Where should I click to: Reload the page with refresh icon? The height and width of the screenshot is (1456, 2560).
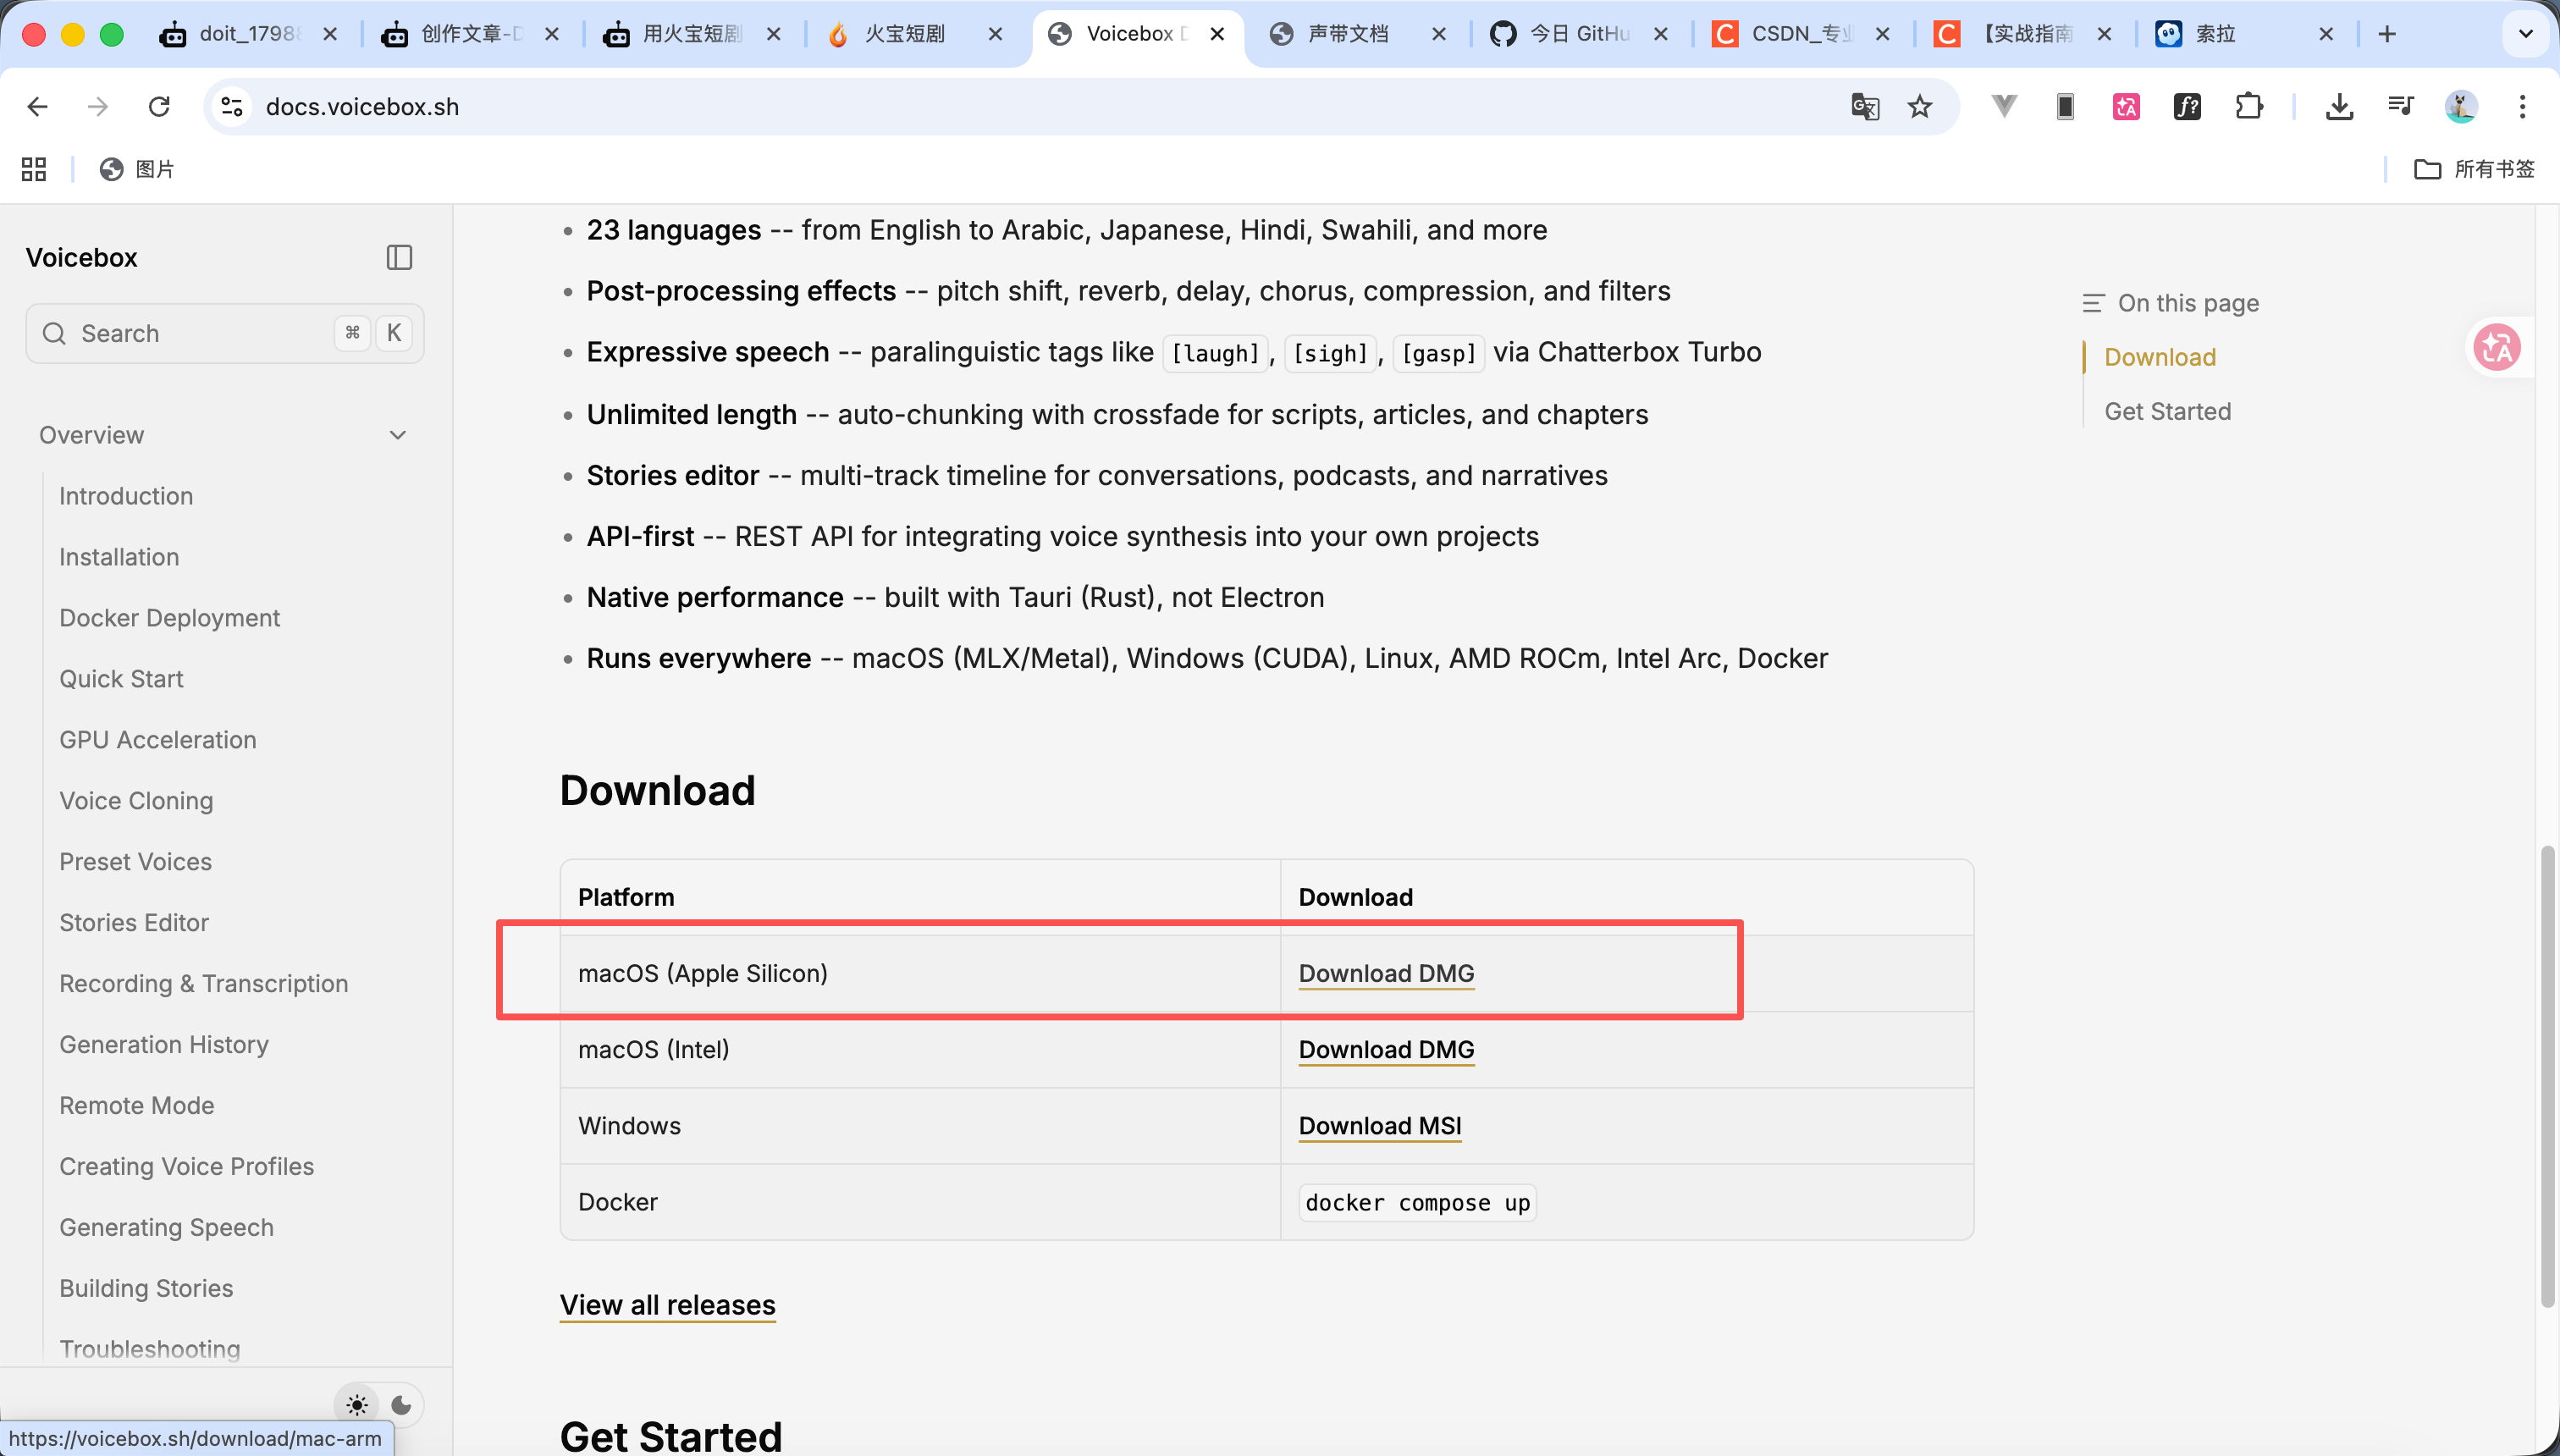click(x=159, y=107)
